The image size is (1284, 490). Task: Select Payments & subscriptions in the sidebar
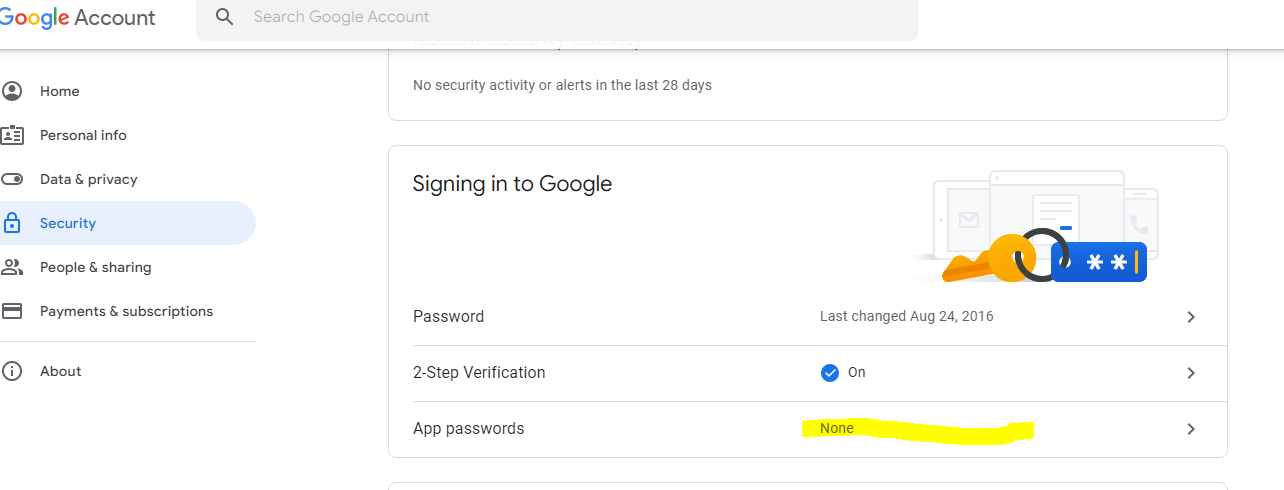coord(126,311)
